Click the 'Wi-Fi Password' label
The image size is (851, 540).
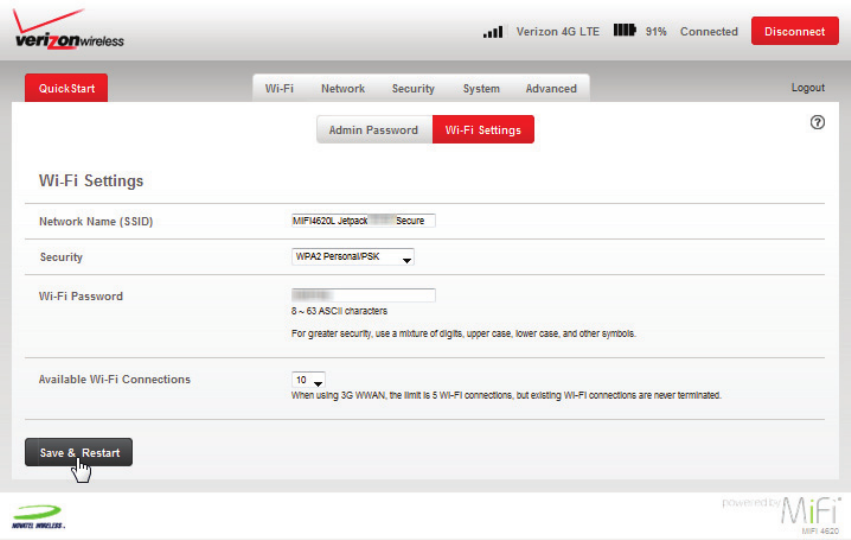click(x=81, y=296)
